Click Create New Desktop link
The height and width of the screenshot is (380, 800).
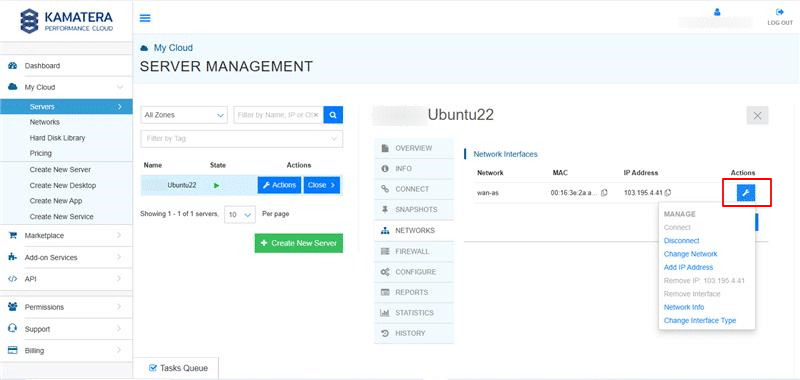63,185
